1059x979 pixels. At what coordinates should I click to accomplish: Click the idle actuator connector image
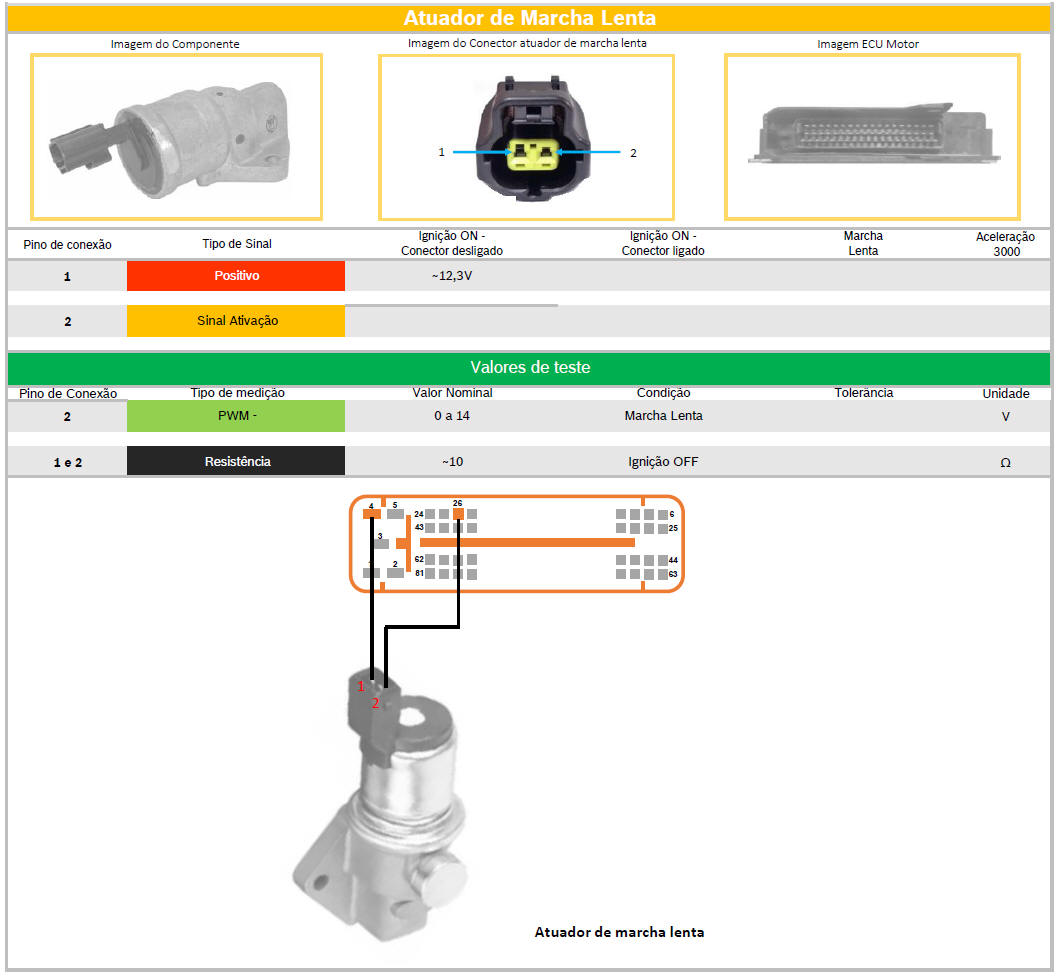[x=526, y=137]
